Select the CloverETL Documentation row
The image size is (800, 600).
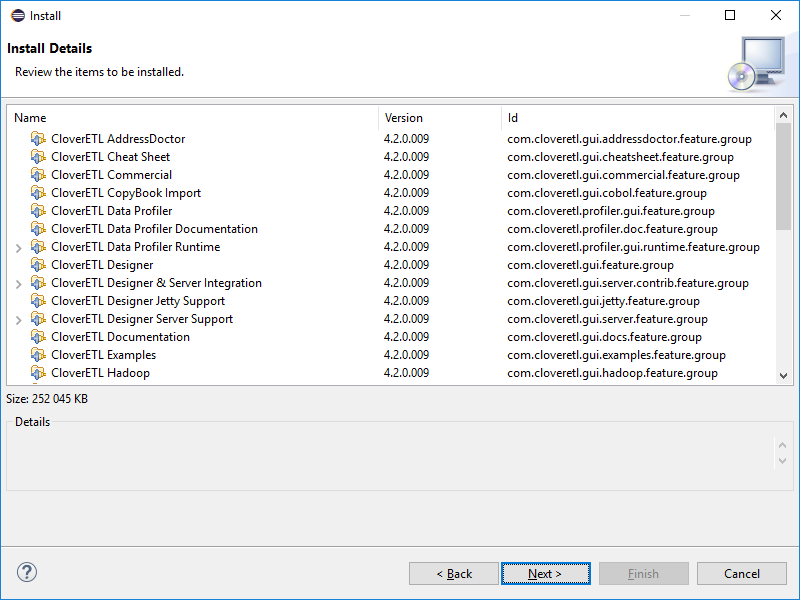pyautogui.click(x=391, y=337)
